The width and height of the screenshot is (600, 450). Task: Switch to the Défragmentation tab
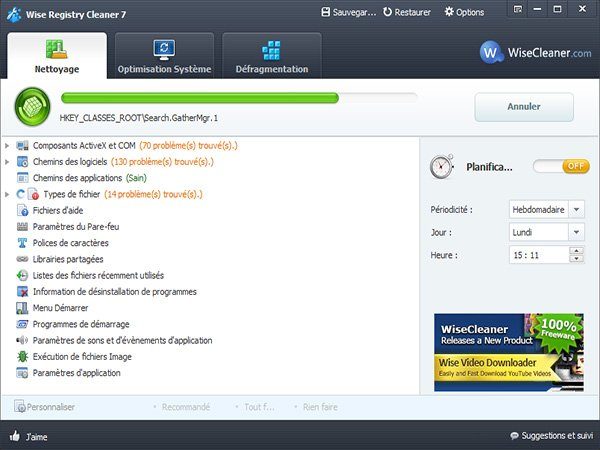272,56
